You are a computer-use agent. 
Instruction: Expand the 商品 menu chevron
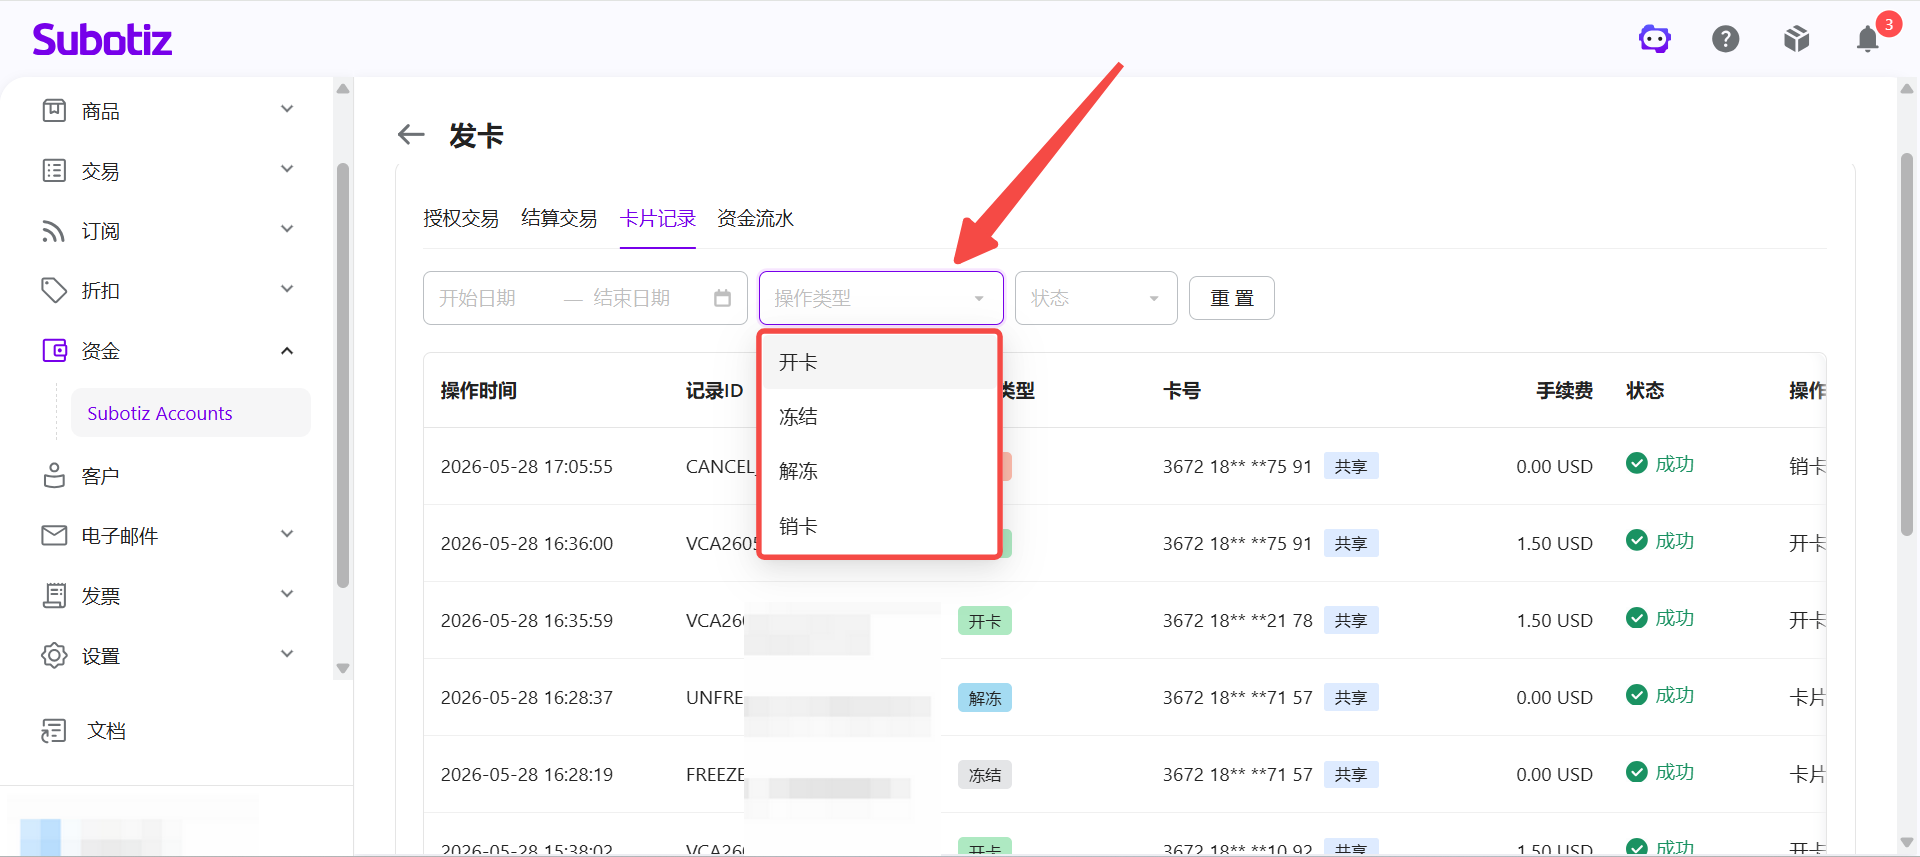coord(287,109)
